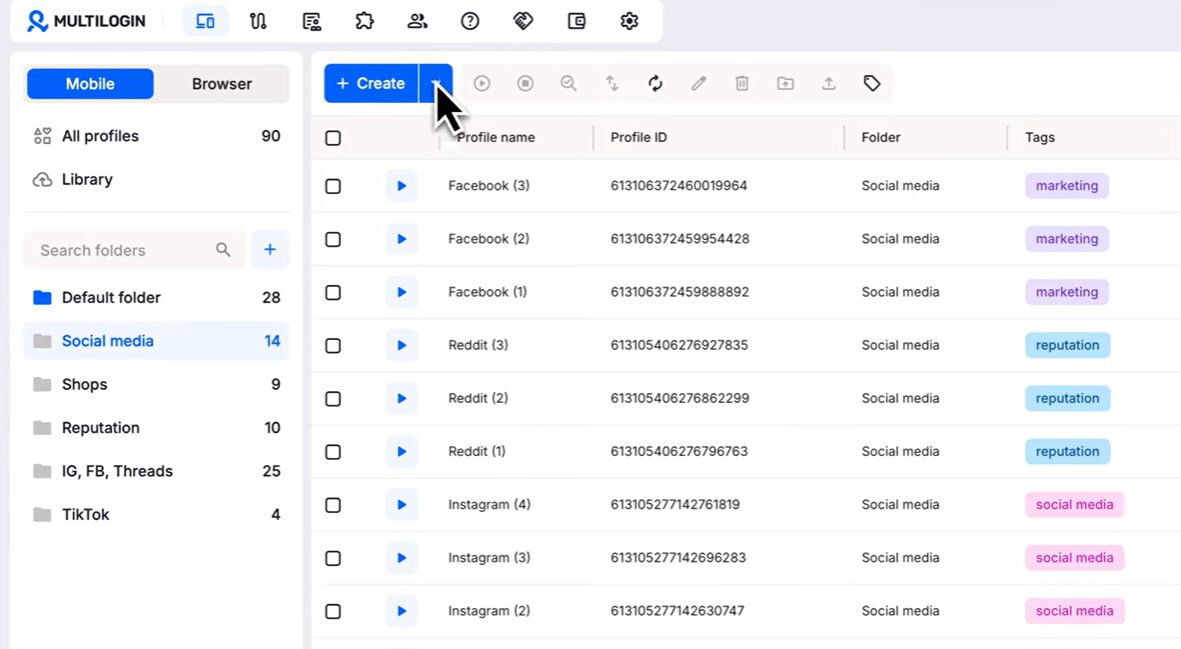Click the Create button
The width and height of the screenshot is (1181, 649).
(371, 84)
